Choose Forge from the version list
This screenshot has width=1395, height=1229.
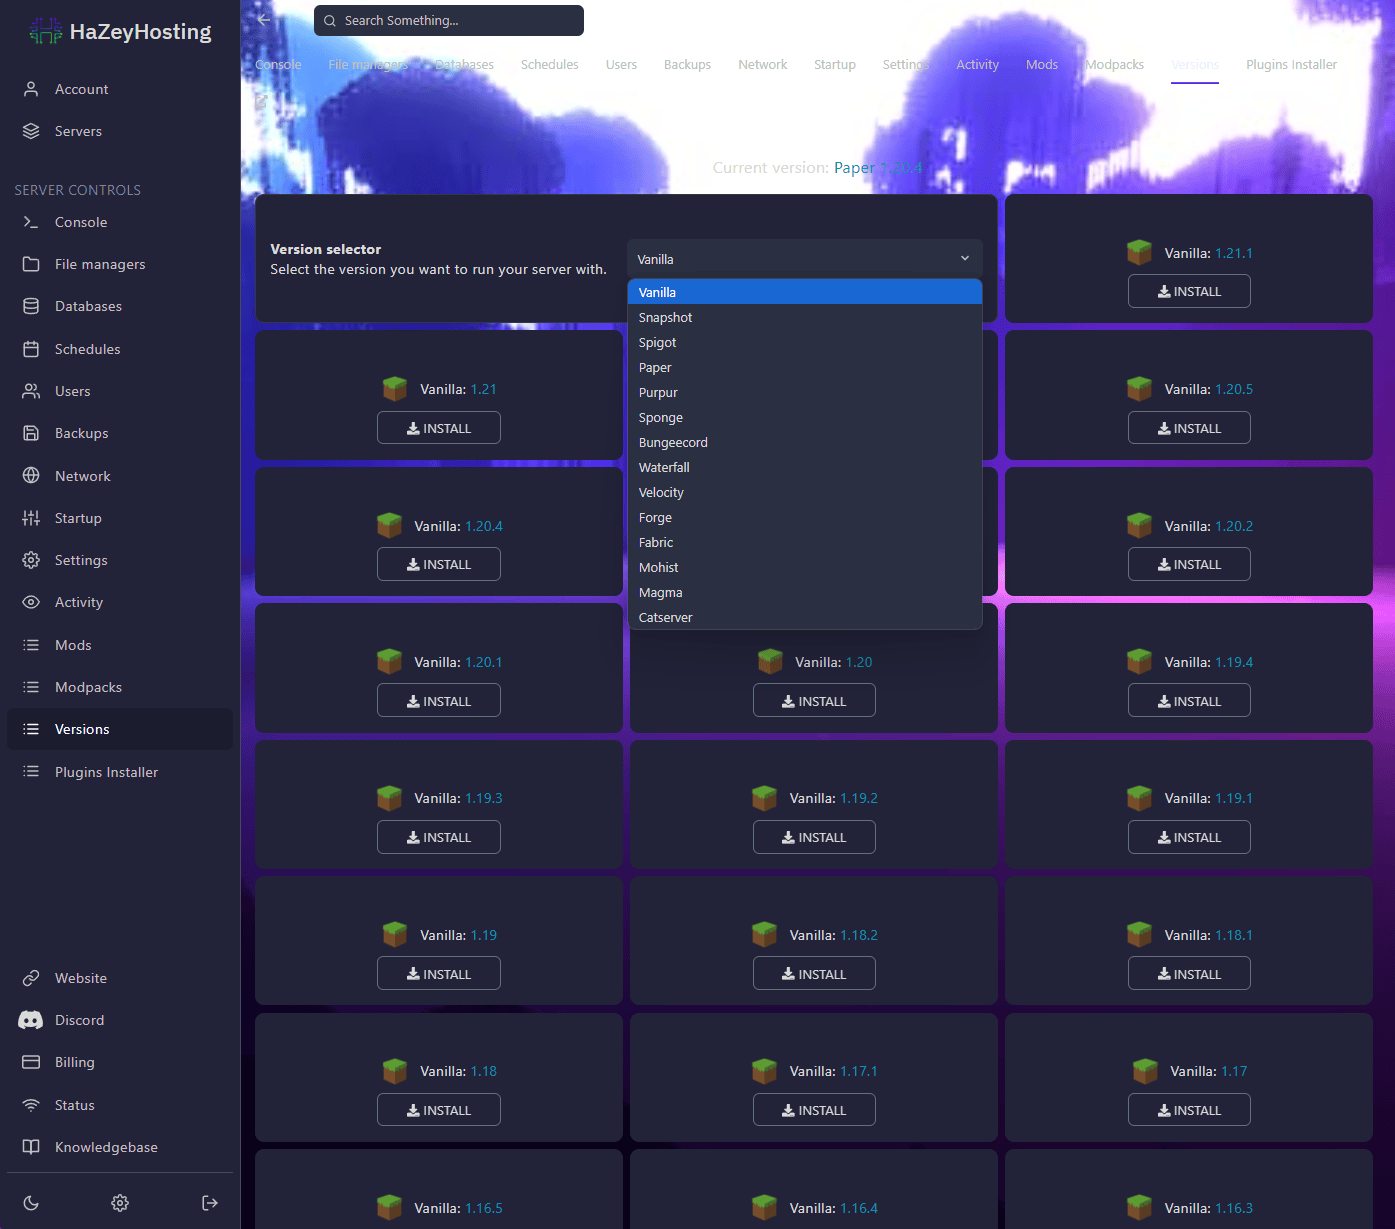pyautogui.click(x=804, y=517)
